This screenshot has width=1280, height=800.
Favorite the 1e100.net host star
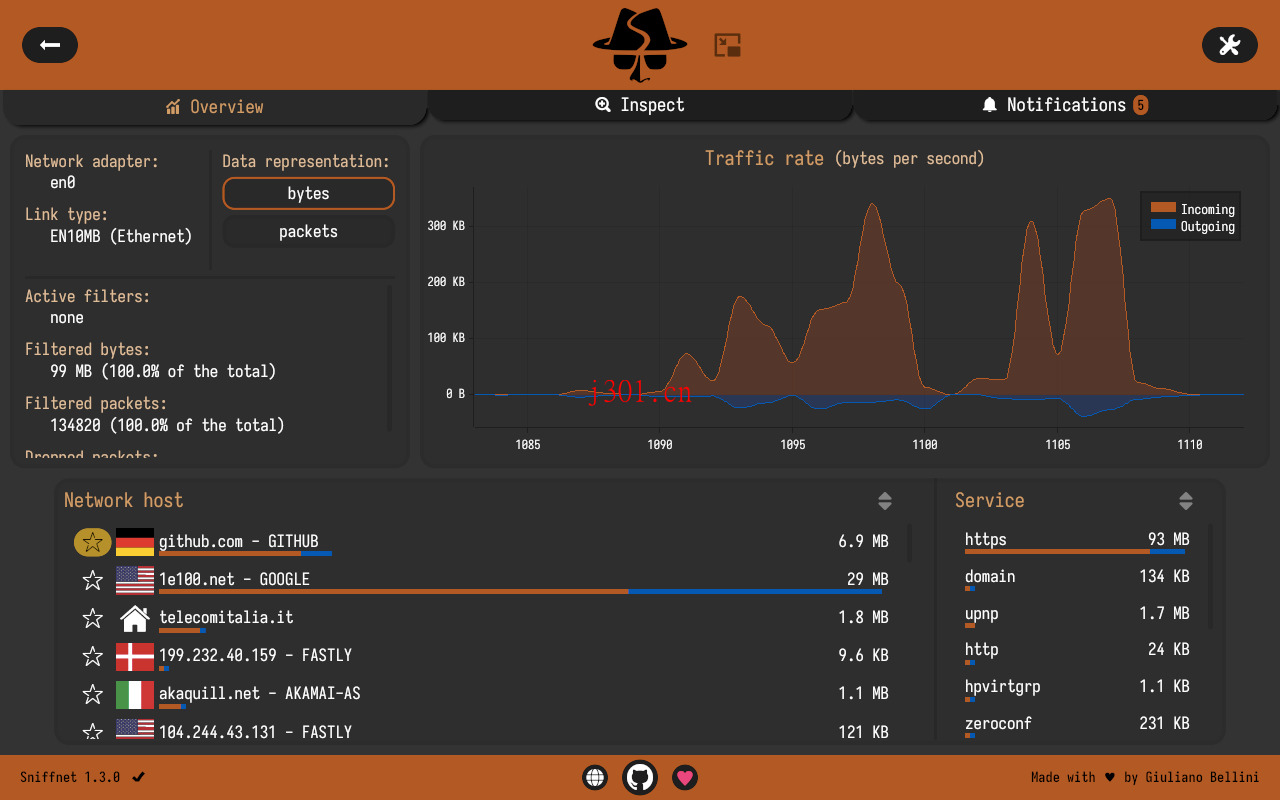click(92, 579)
